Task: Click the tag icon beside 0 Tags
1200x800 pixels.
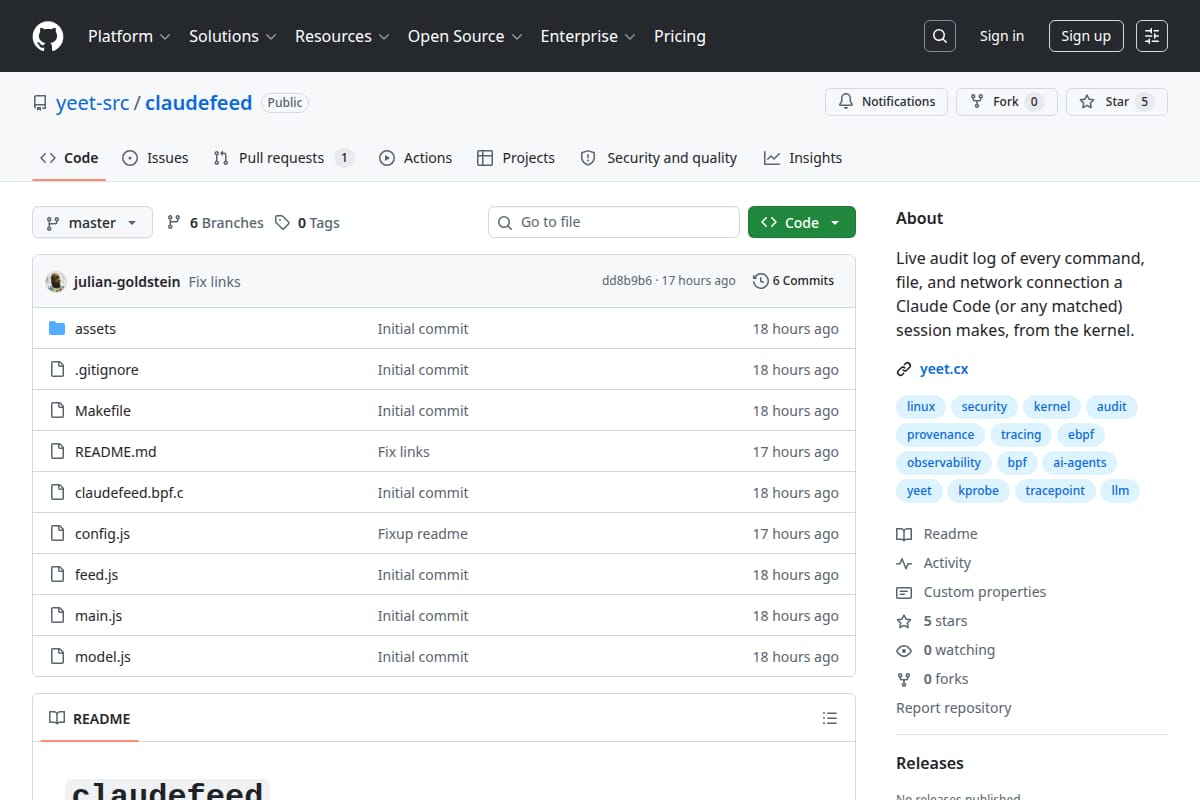Action: pos(283,222)
